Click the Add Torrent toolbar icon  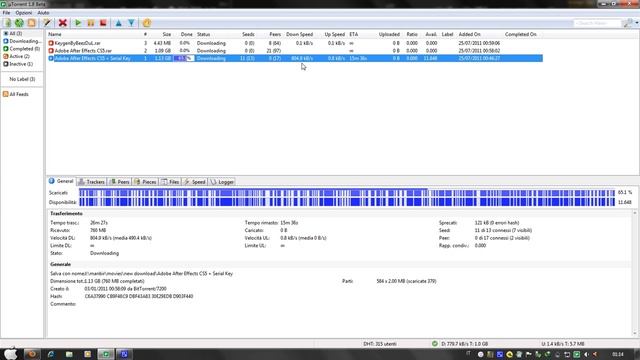7,23
